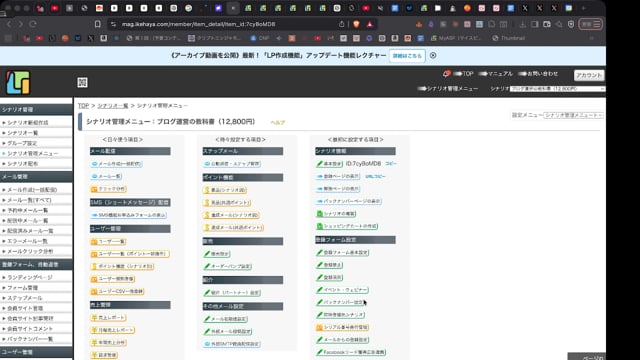Click ユーザー一覧(ポイント一括操作) button
Screen dimensions: 640x360
click(130, 254)
